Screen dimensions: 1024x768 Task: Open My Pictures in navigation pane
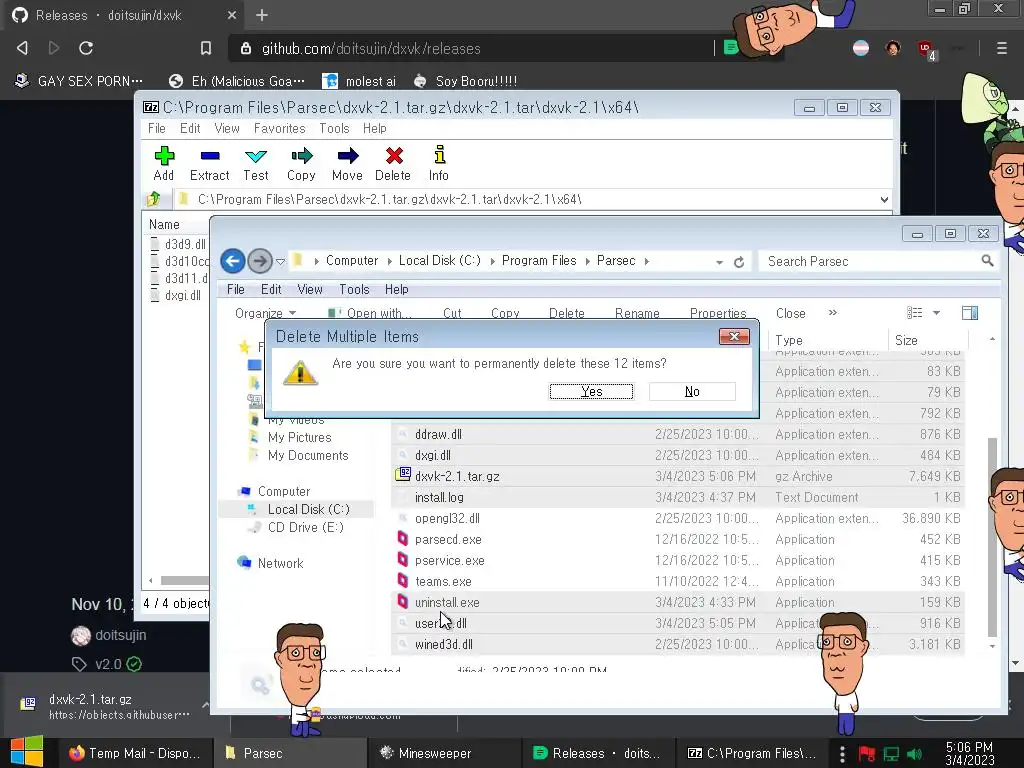pyautogui.click(x=299, y=437)
